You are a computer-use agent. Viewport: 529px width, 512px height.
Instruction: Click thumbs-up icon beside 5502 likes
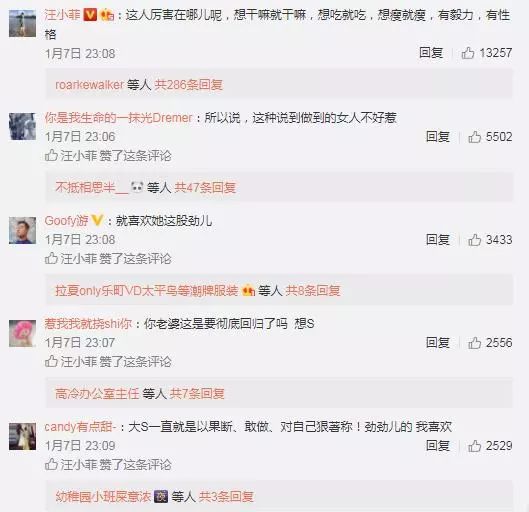coord(474,137)
